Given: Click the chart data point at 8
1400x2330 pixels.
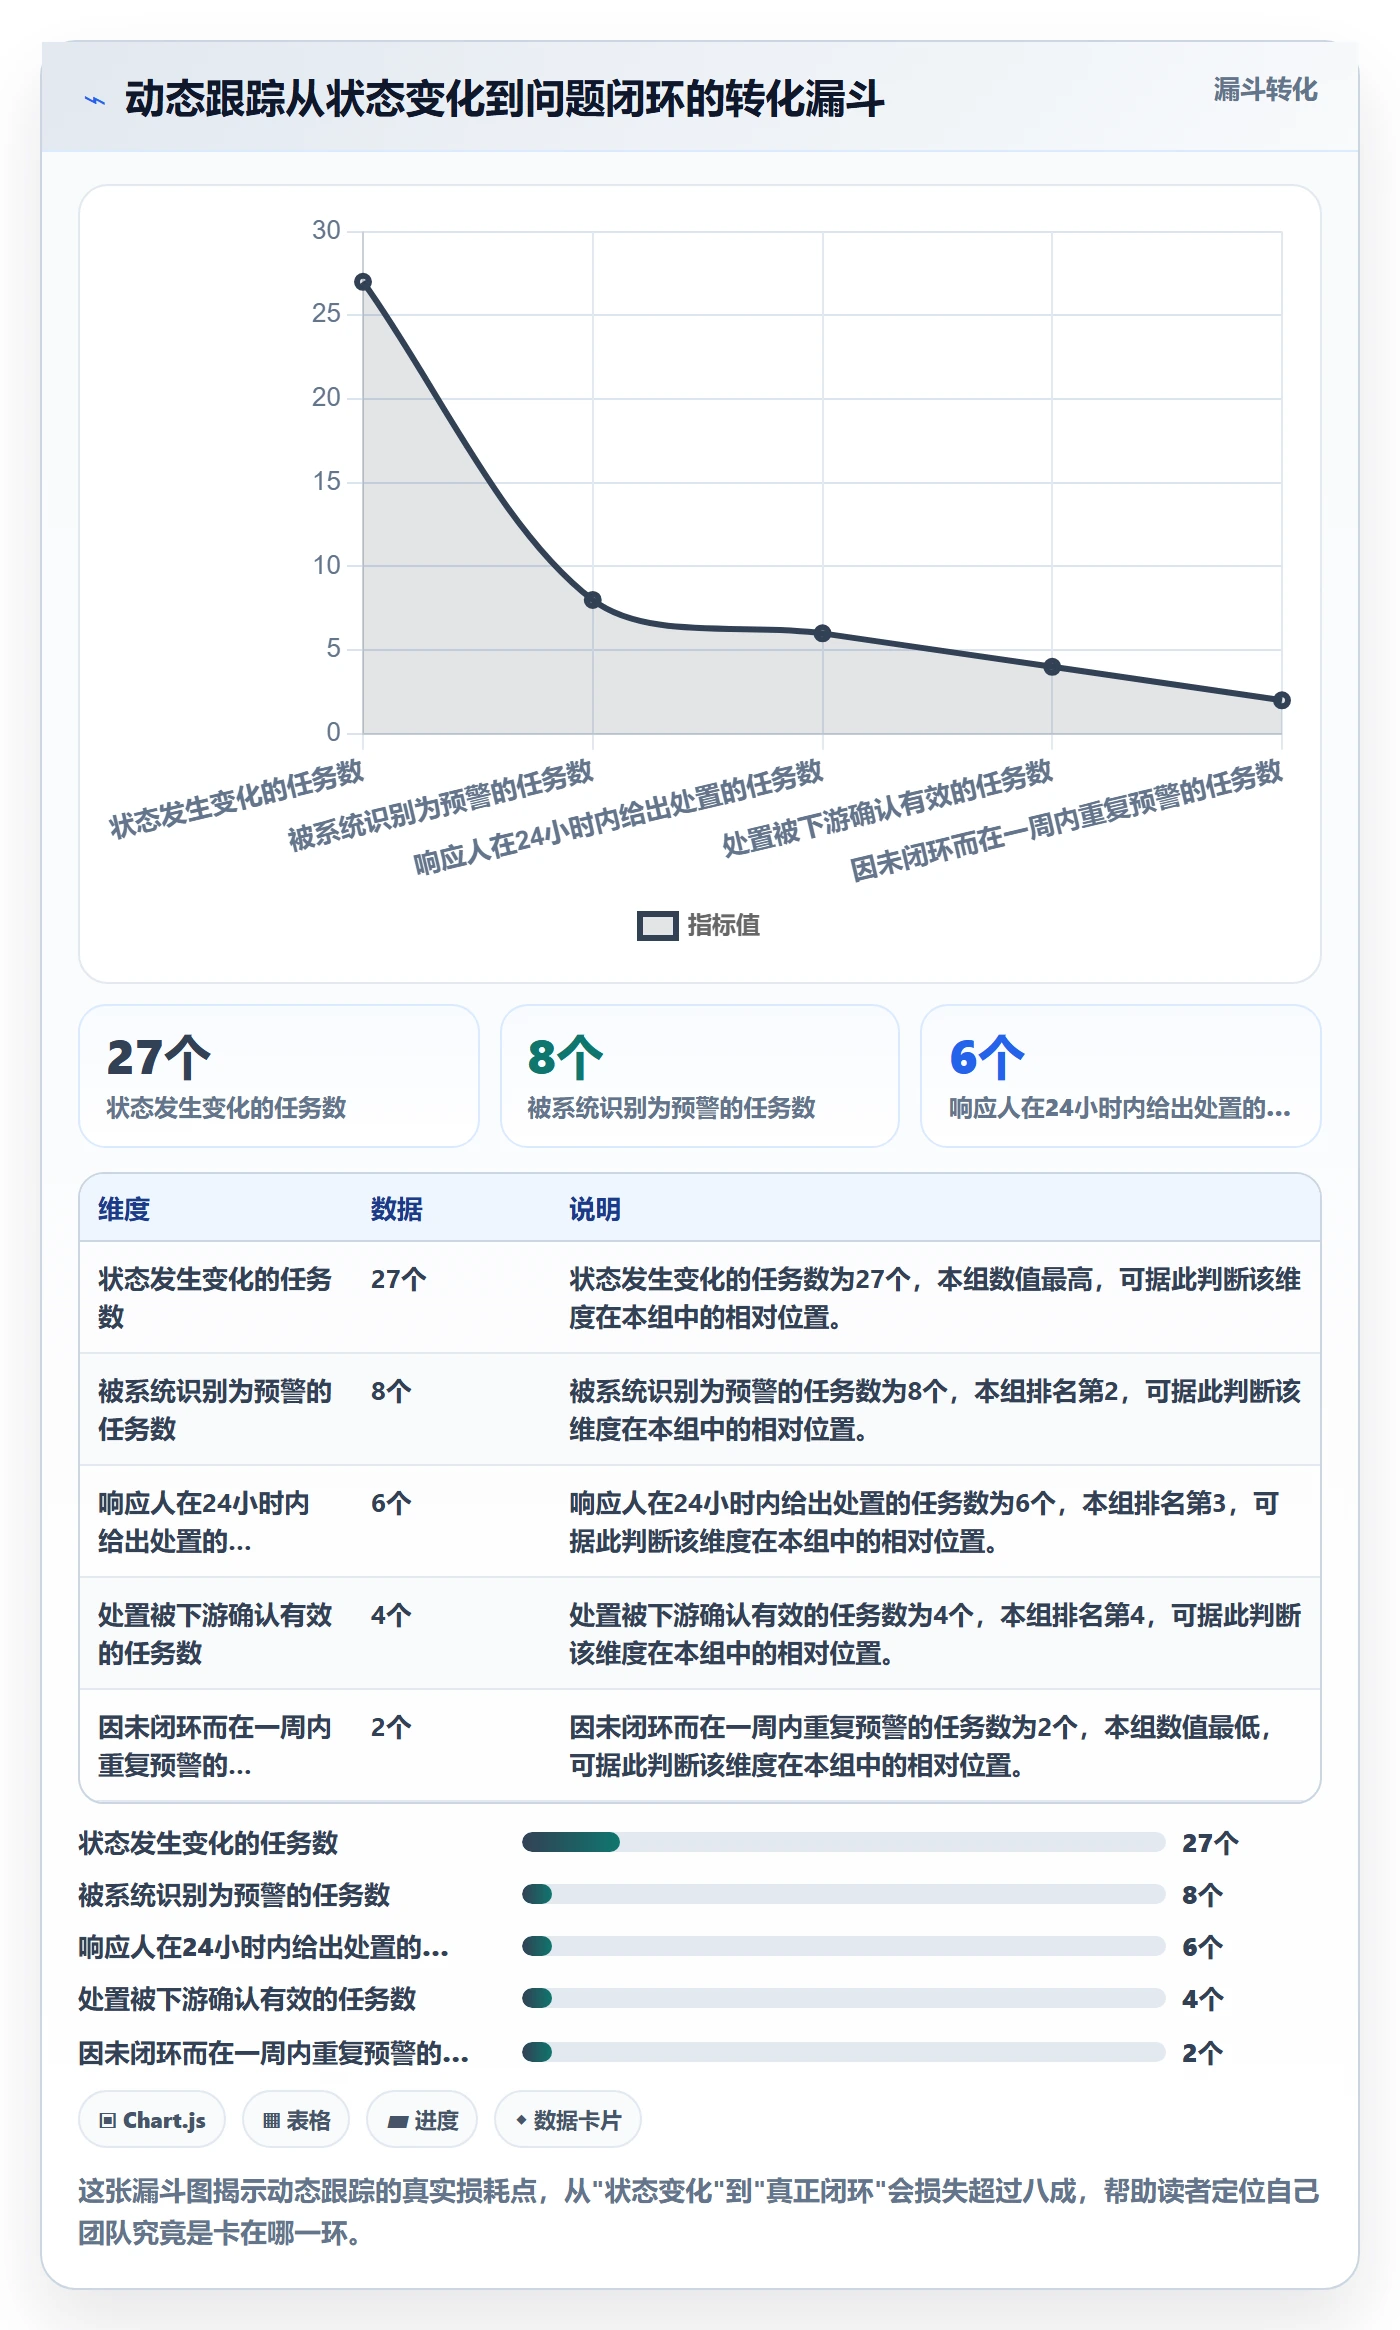Looking at the screenshot, I should (593, 600).
